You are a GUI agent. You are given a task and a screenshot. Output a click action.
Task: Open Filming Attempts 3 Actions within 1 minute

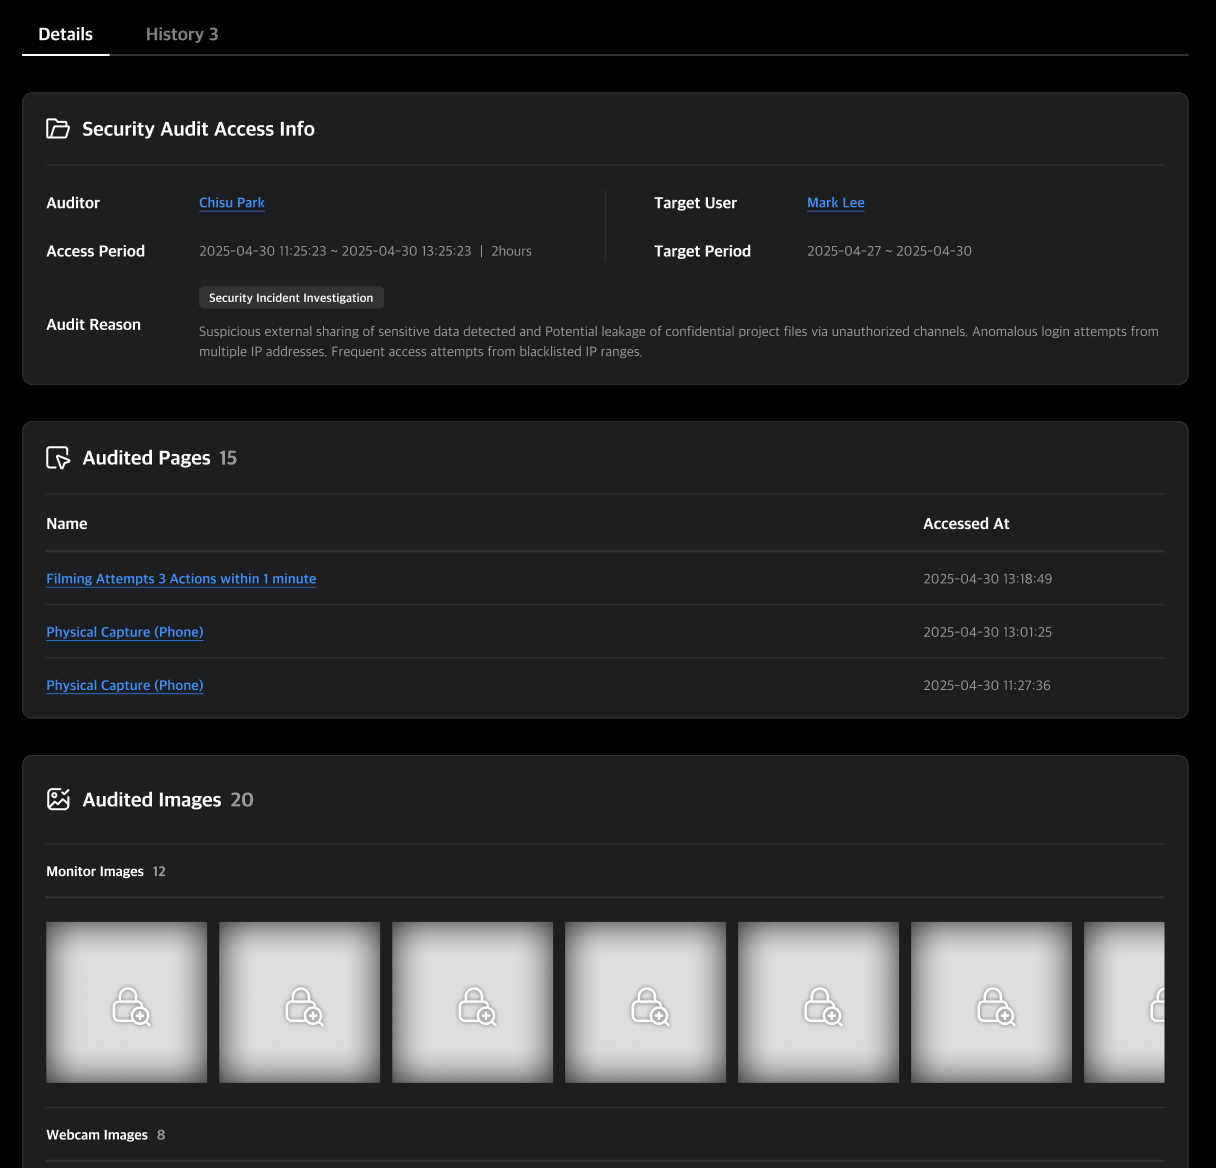pos(181,579)
